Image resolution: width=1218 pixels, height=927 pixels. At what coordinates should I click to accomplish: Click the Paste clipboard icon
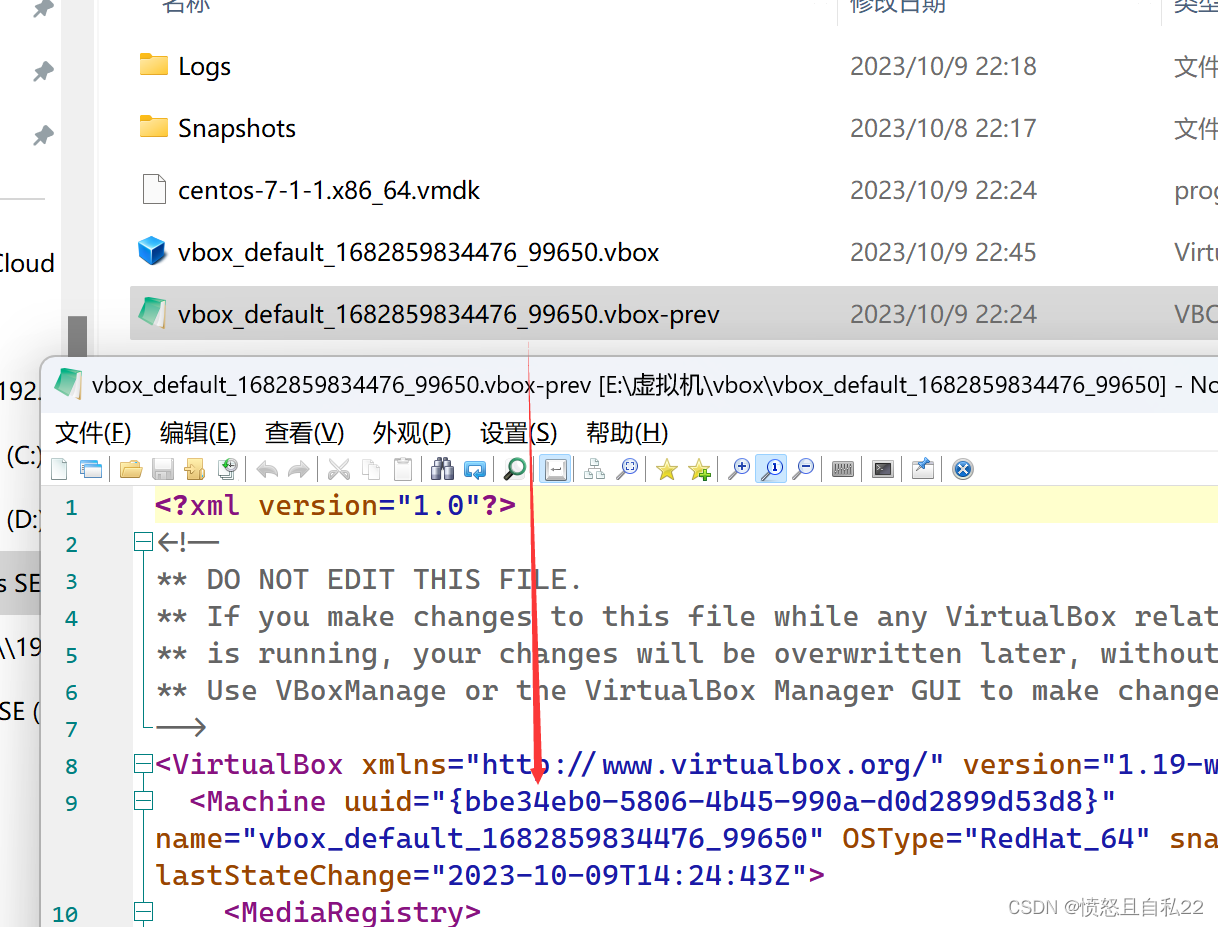coord(403,469)
